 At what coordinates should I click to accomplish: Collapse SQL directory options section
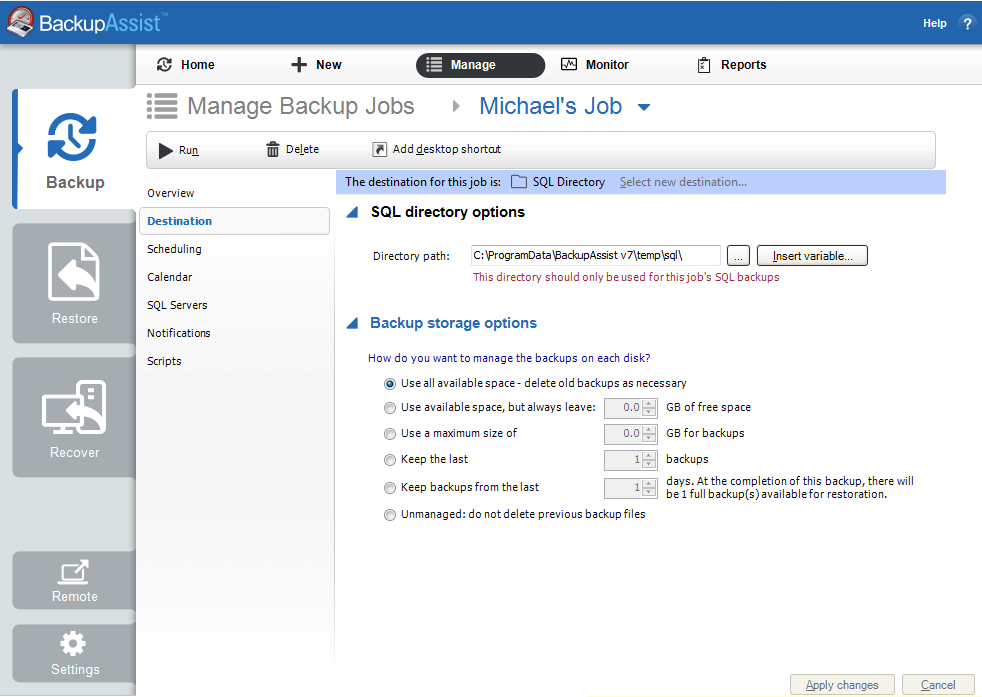tap(353, 212)
